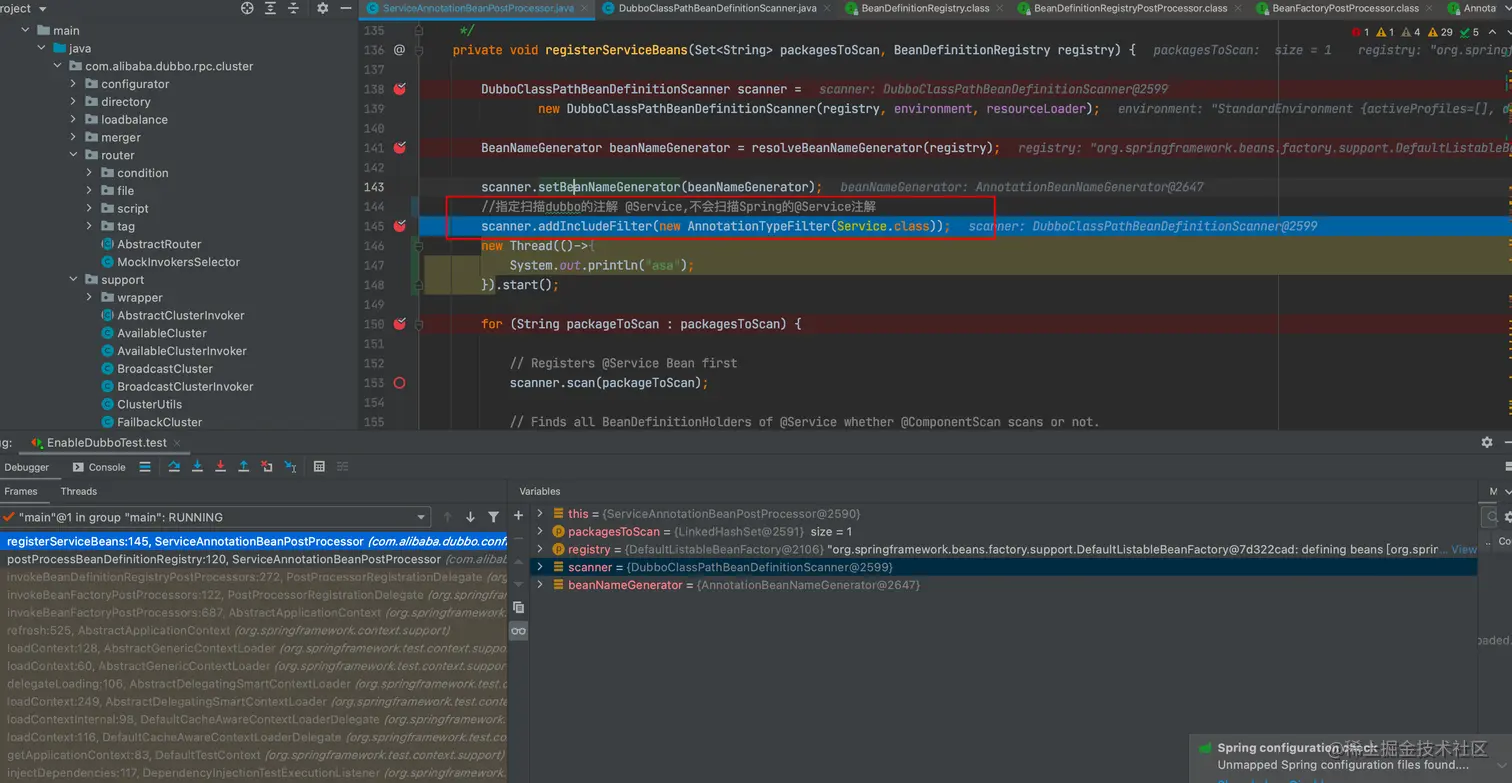
Task: Open Project panel settings gear
Action: [x=322, y=8]
